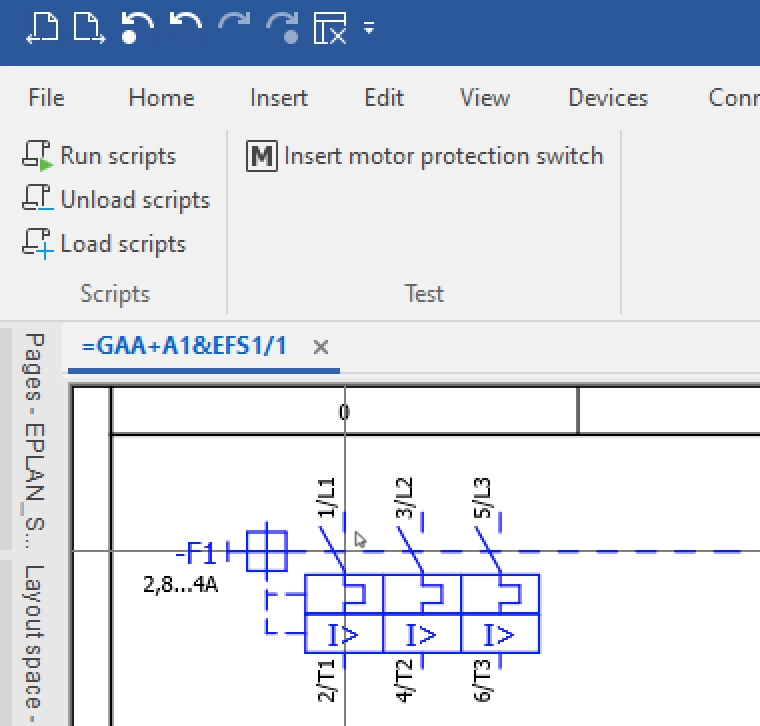Viewport: 760px width, 726px height.
Task: Switch to the Edit ribbon tab
Action: (x=384, y=98)
